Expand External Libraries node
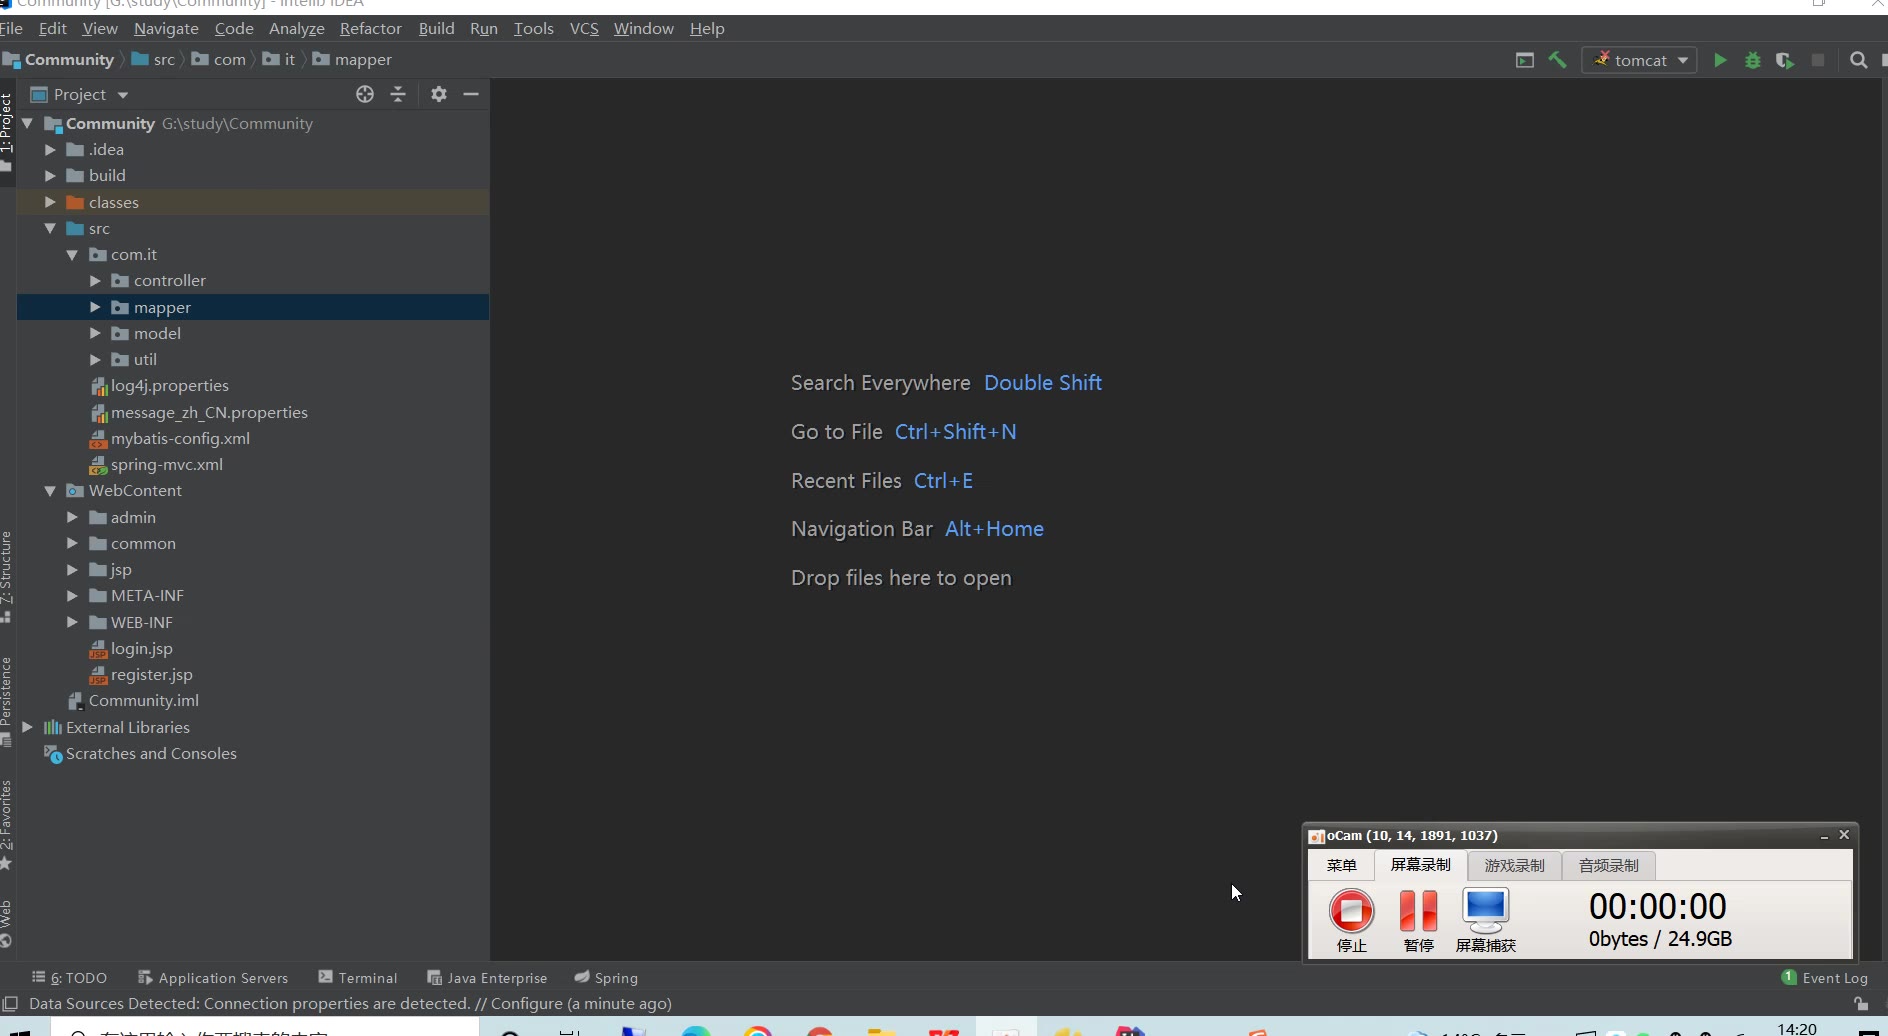The width and height of the screenshot is (1888, 1036). click(28, 727)
